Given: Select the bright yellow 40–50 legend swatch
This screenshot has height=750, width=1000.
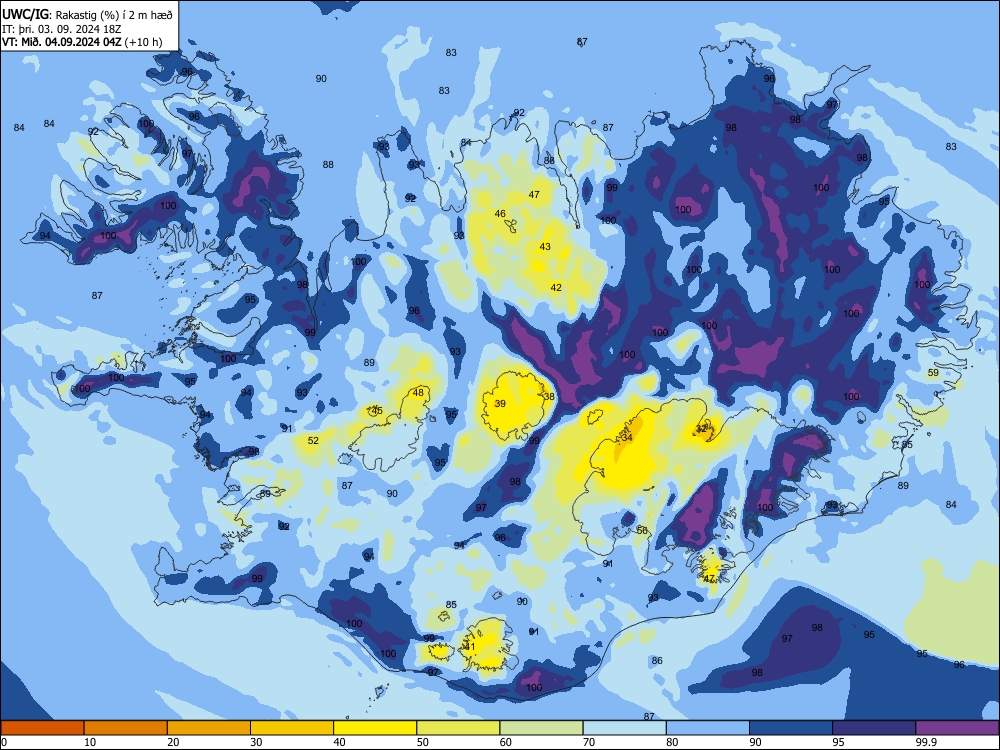Looking at the screenshot, I should 375,728.
